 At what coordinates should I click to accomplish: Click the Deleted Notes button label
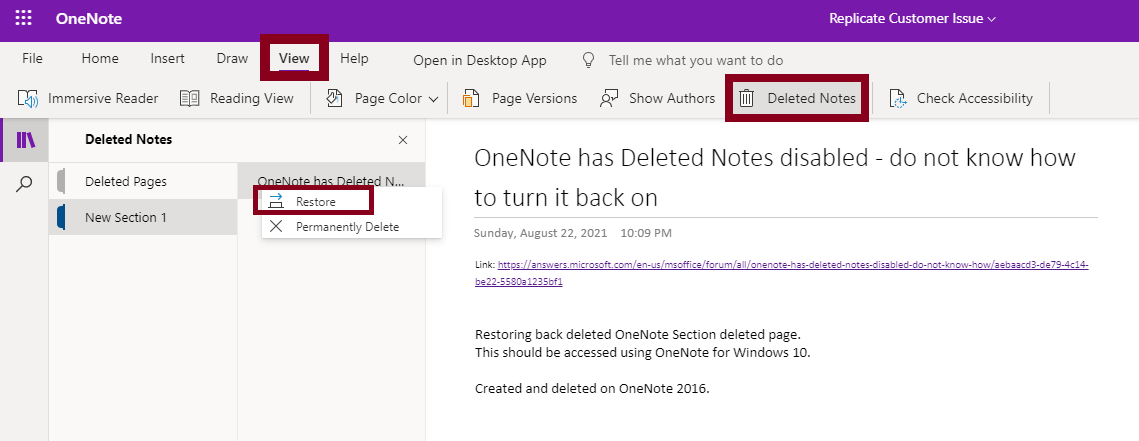811,98
